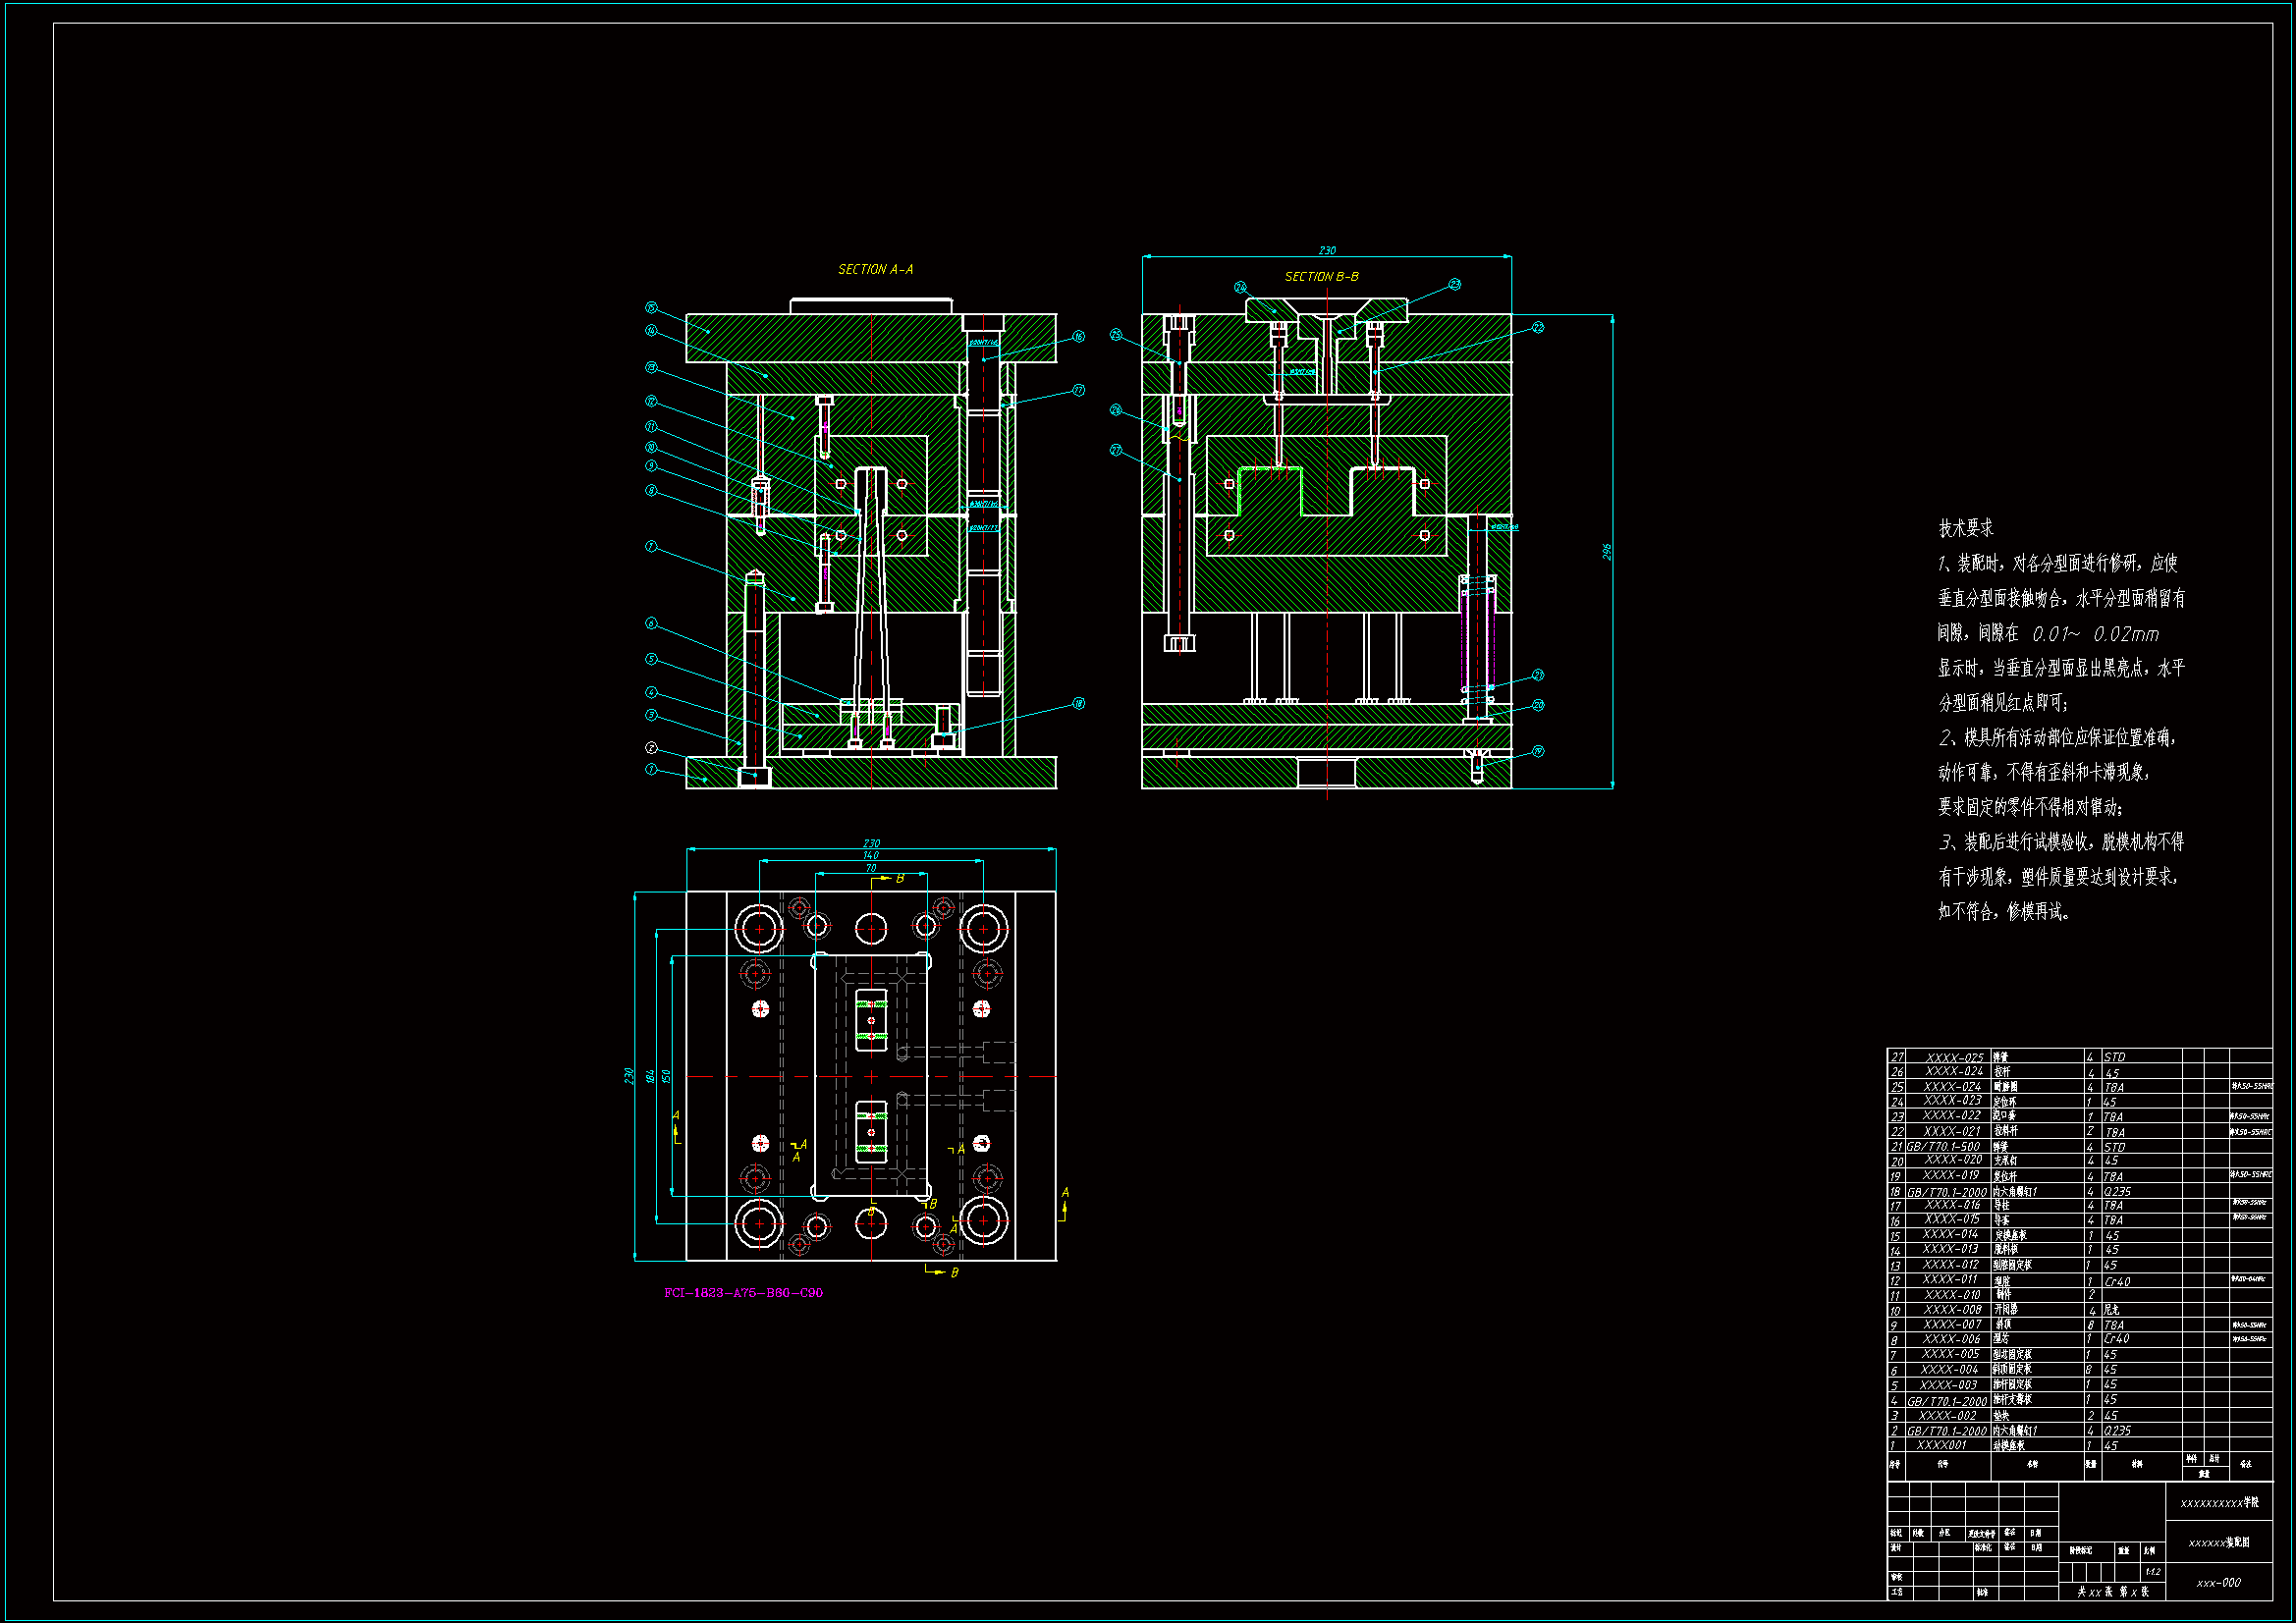2296x1623 pixels.
Task: Select the 0.01~0.02mm clearance text
Action: pyautogui.click(x=2095, y=634)
